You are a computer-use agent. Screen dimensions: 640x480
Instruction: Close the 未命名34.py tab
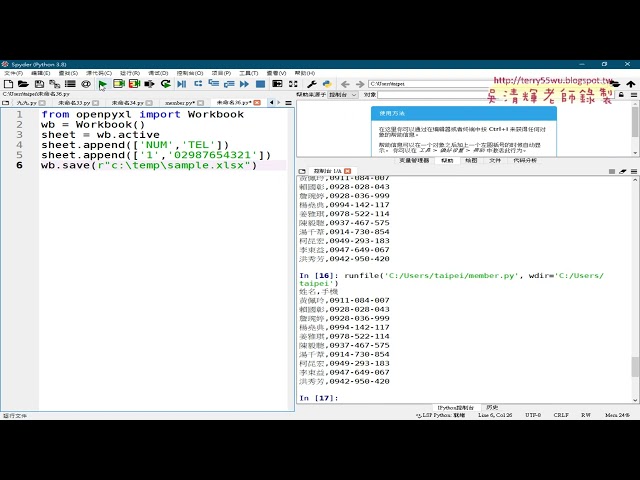click(149, 103)
